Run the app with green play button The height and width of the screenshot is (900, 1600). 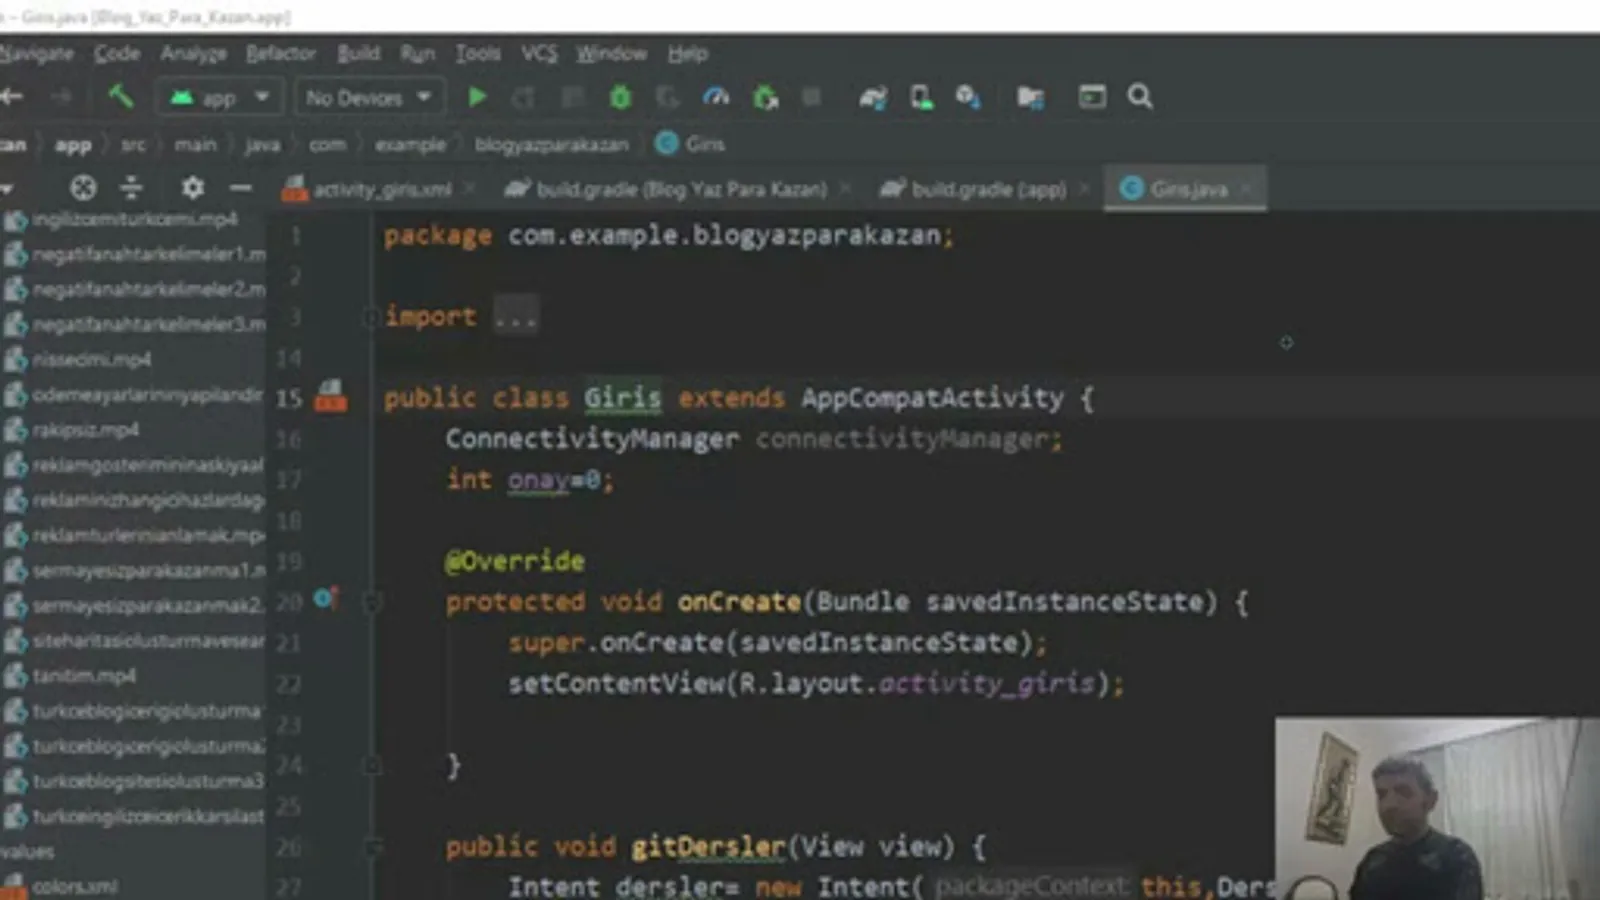(x=477, y=97)
